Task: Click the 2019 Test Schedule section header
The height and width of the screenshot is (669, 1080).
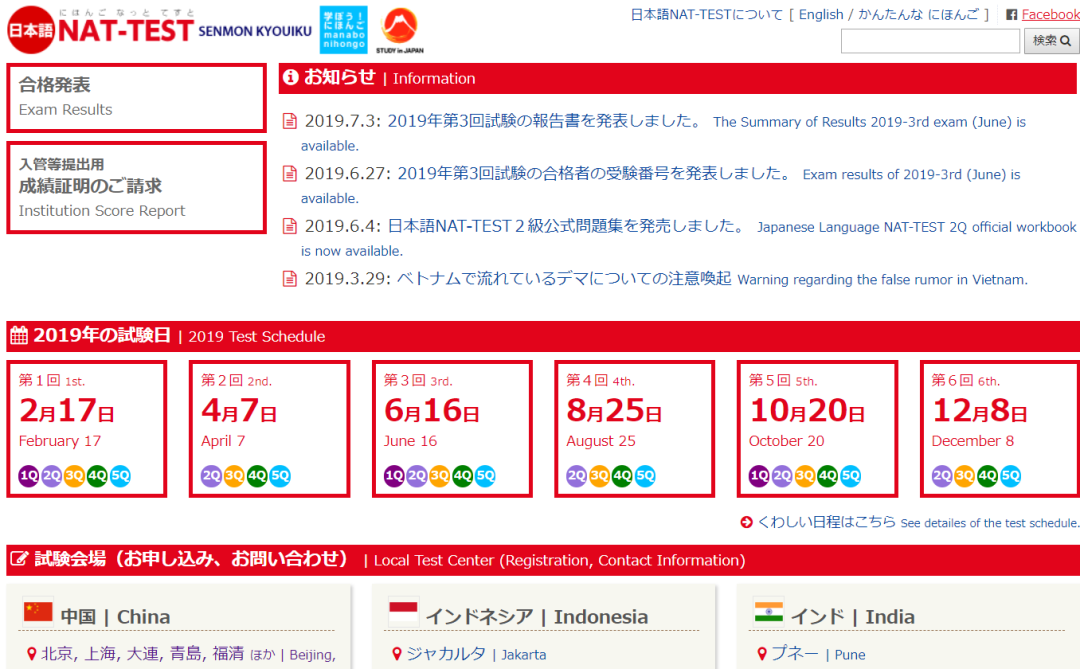Action: coord(543,336)
